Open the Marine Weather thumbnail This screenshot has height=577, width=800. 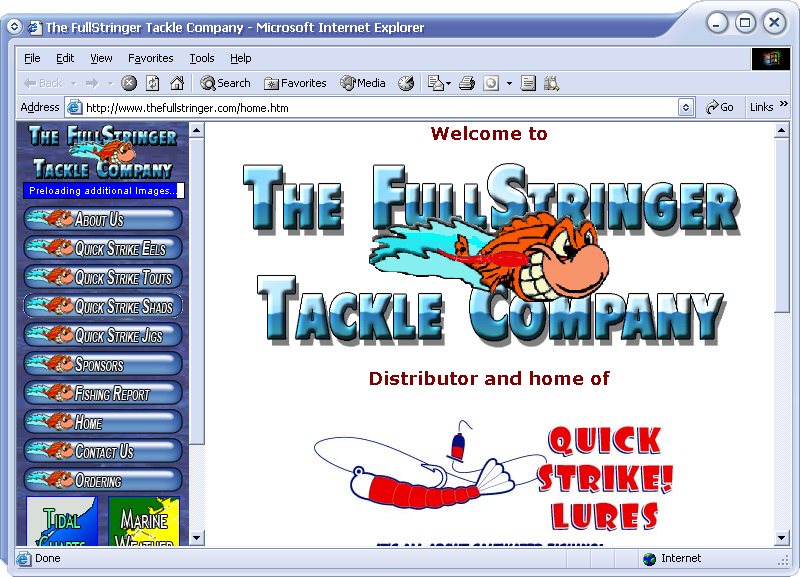pos(144,520)
